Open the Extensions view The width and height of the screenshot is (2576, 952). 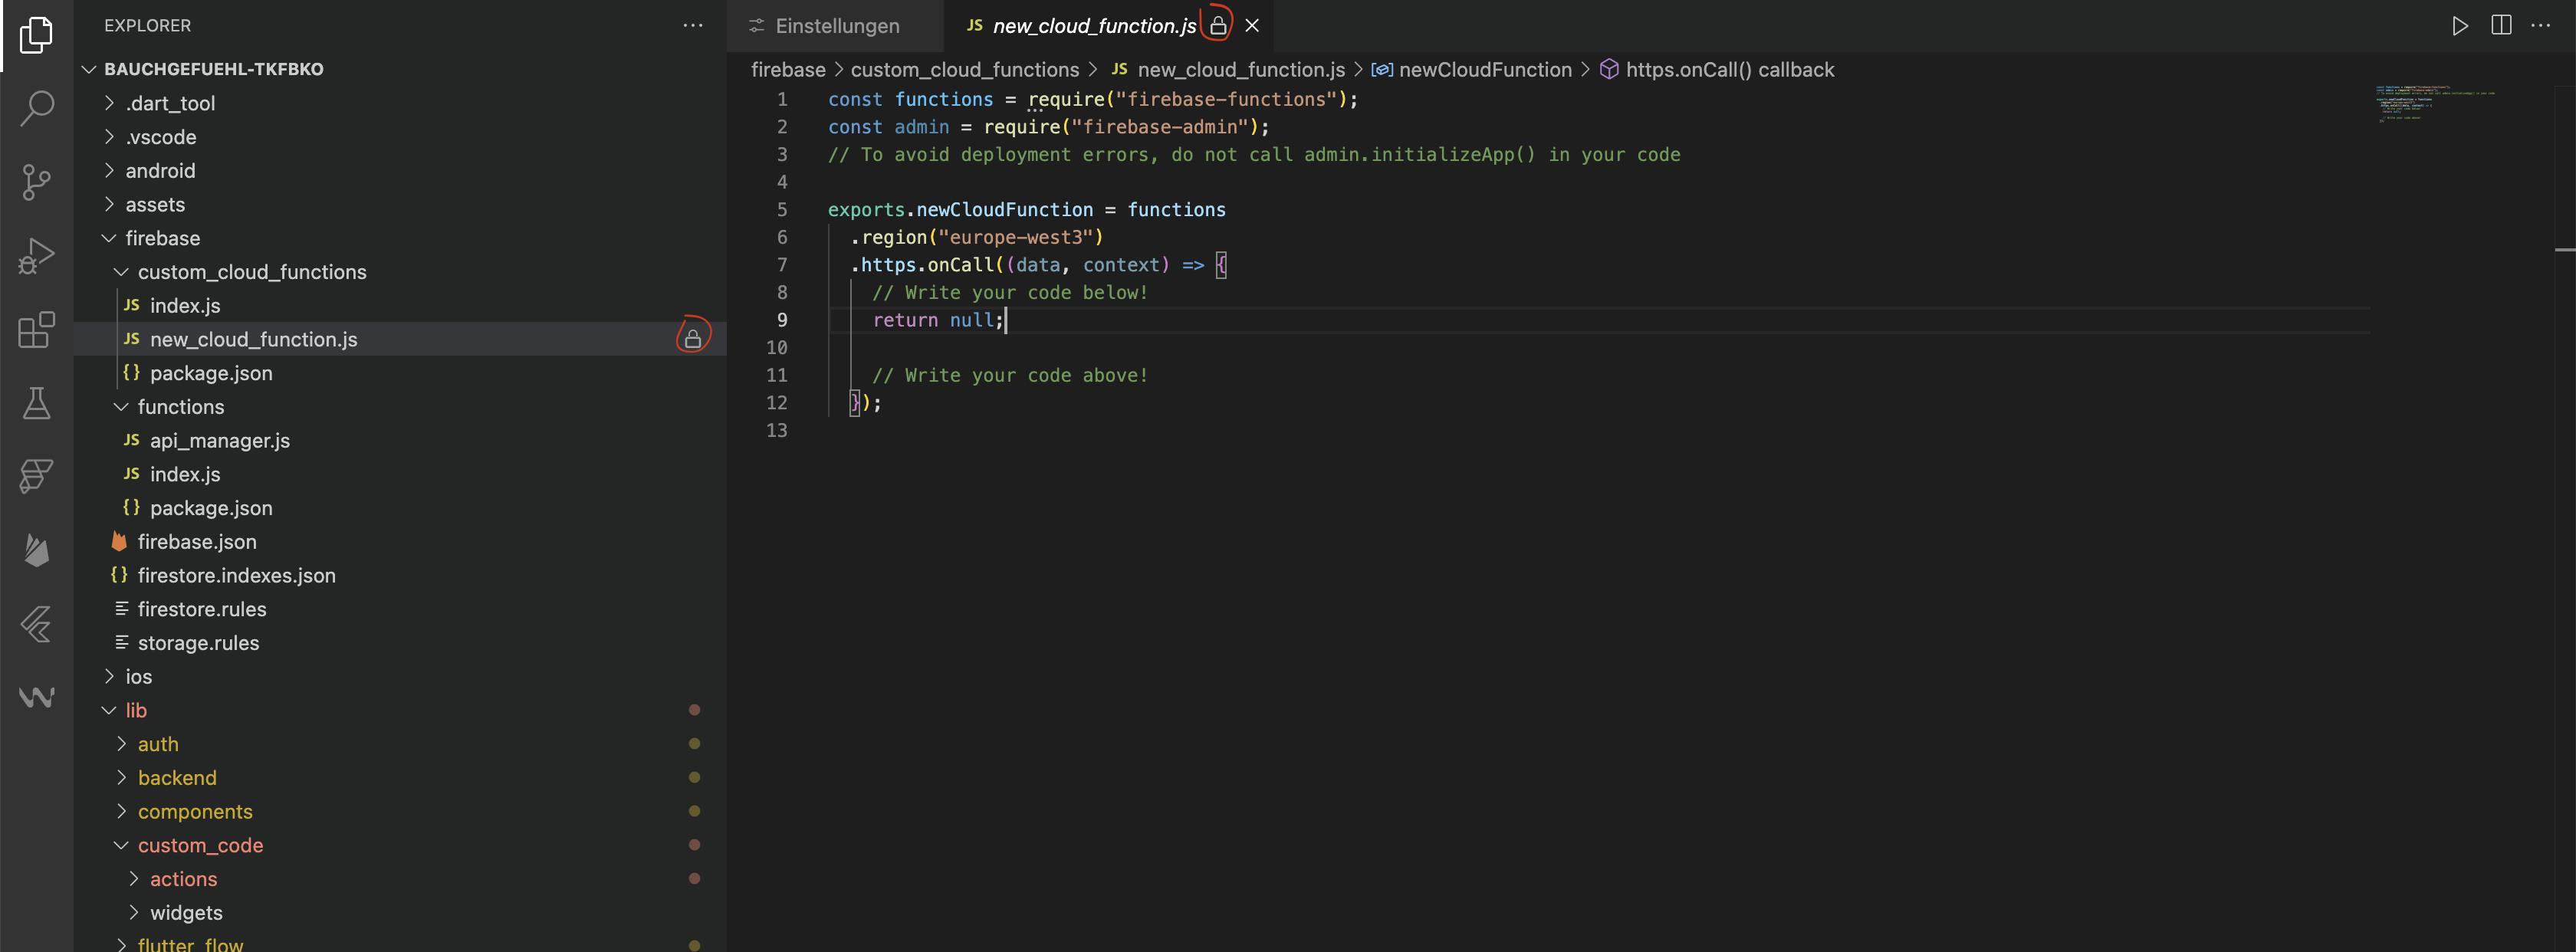pos(37,329)
